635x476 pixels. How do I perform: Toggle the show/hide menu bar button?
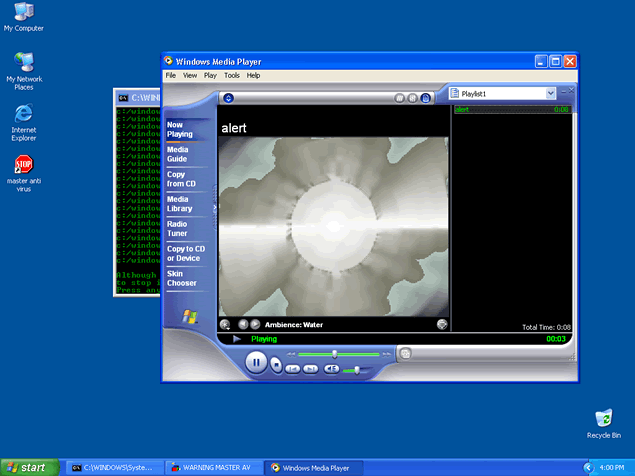tap(228, 98)
